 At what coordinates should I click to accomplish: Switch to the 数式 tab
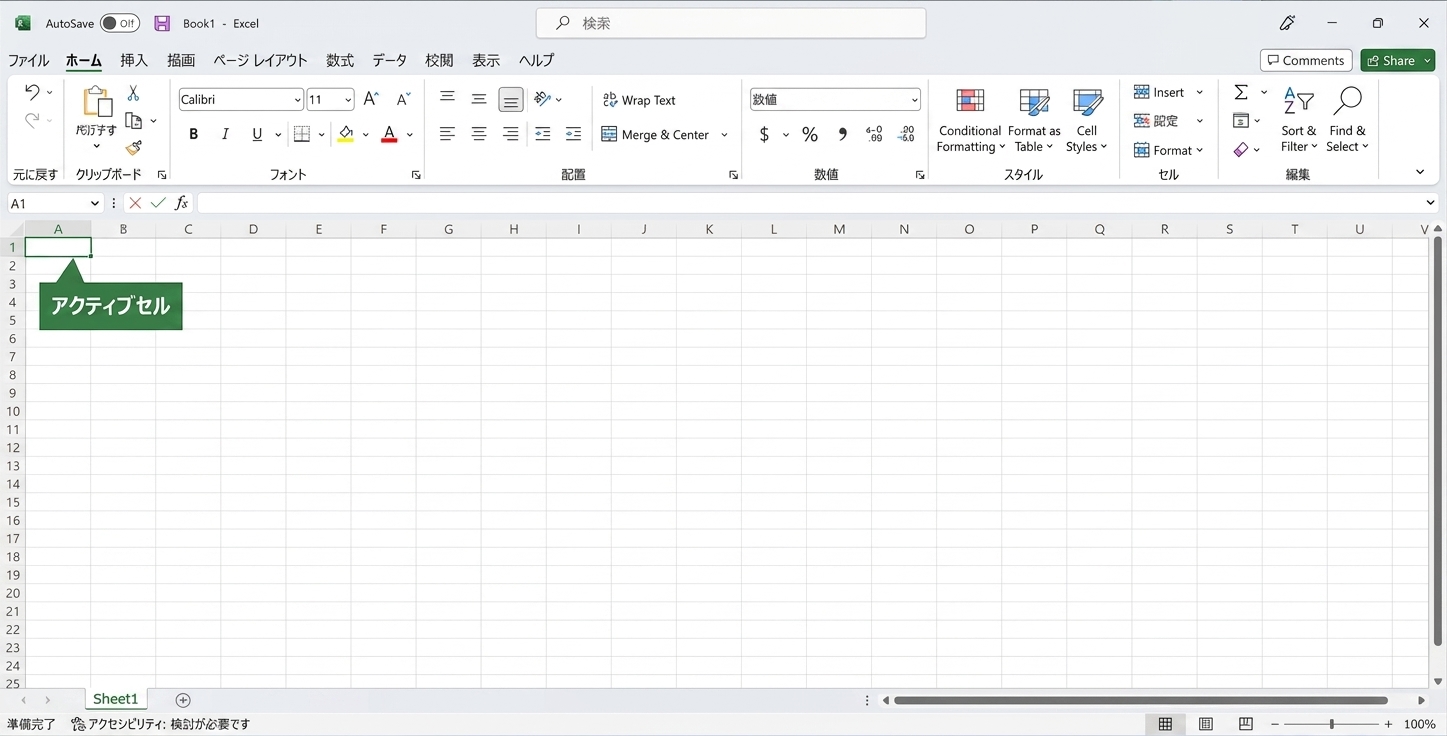340,60
